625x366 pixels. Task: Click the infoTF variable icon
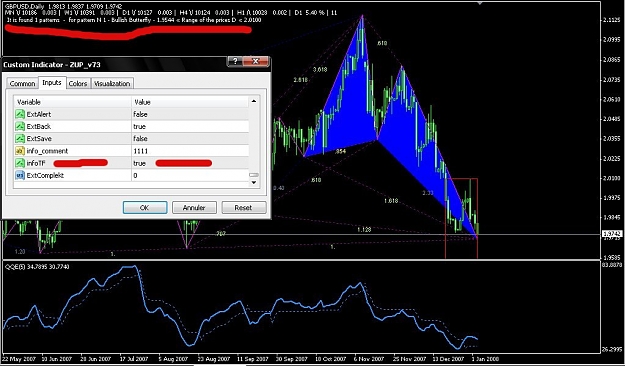tap(20, 163)
